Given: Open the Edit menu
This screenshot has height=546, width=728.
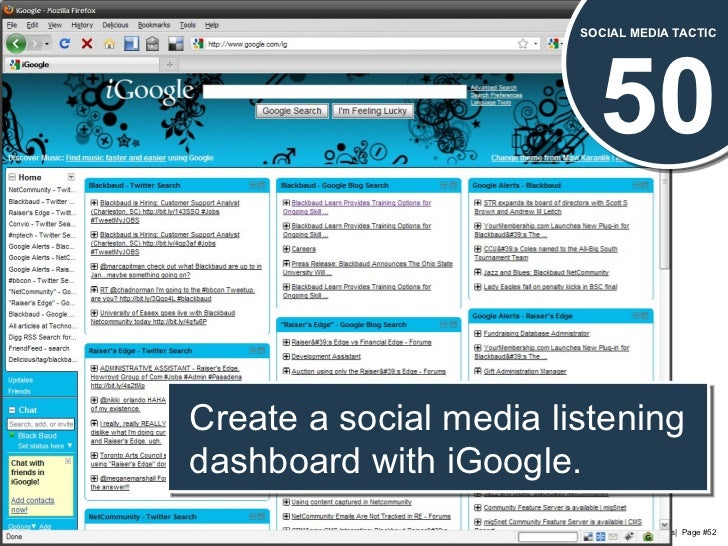Looking at the screenshot, I should point(32,25).
